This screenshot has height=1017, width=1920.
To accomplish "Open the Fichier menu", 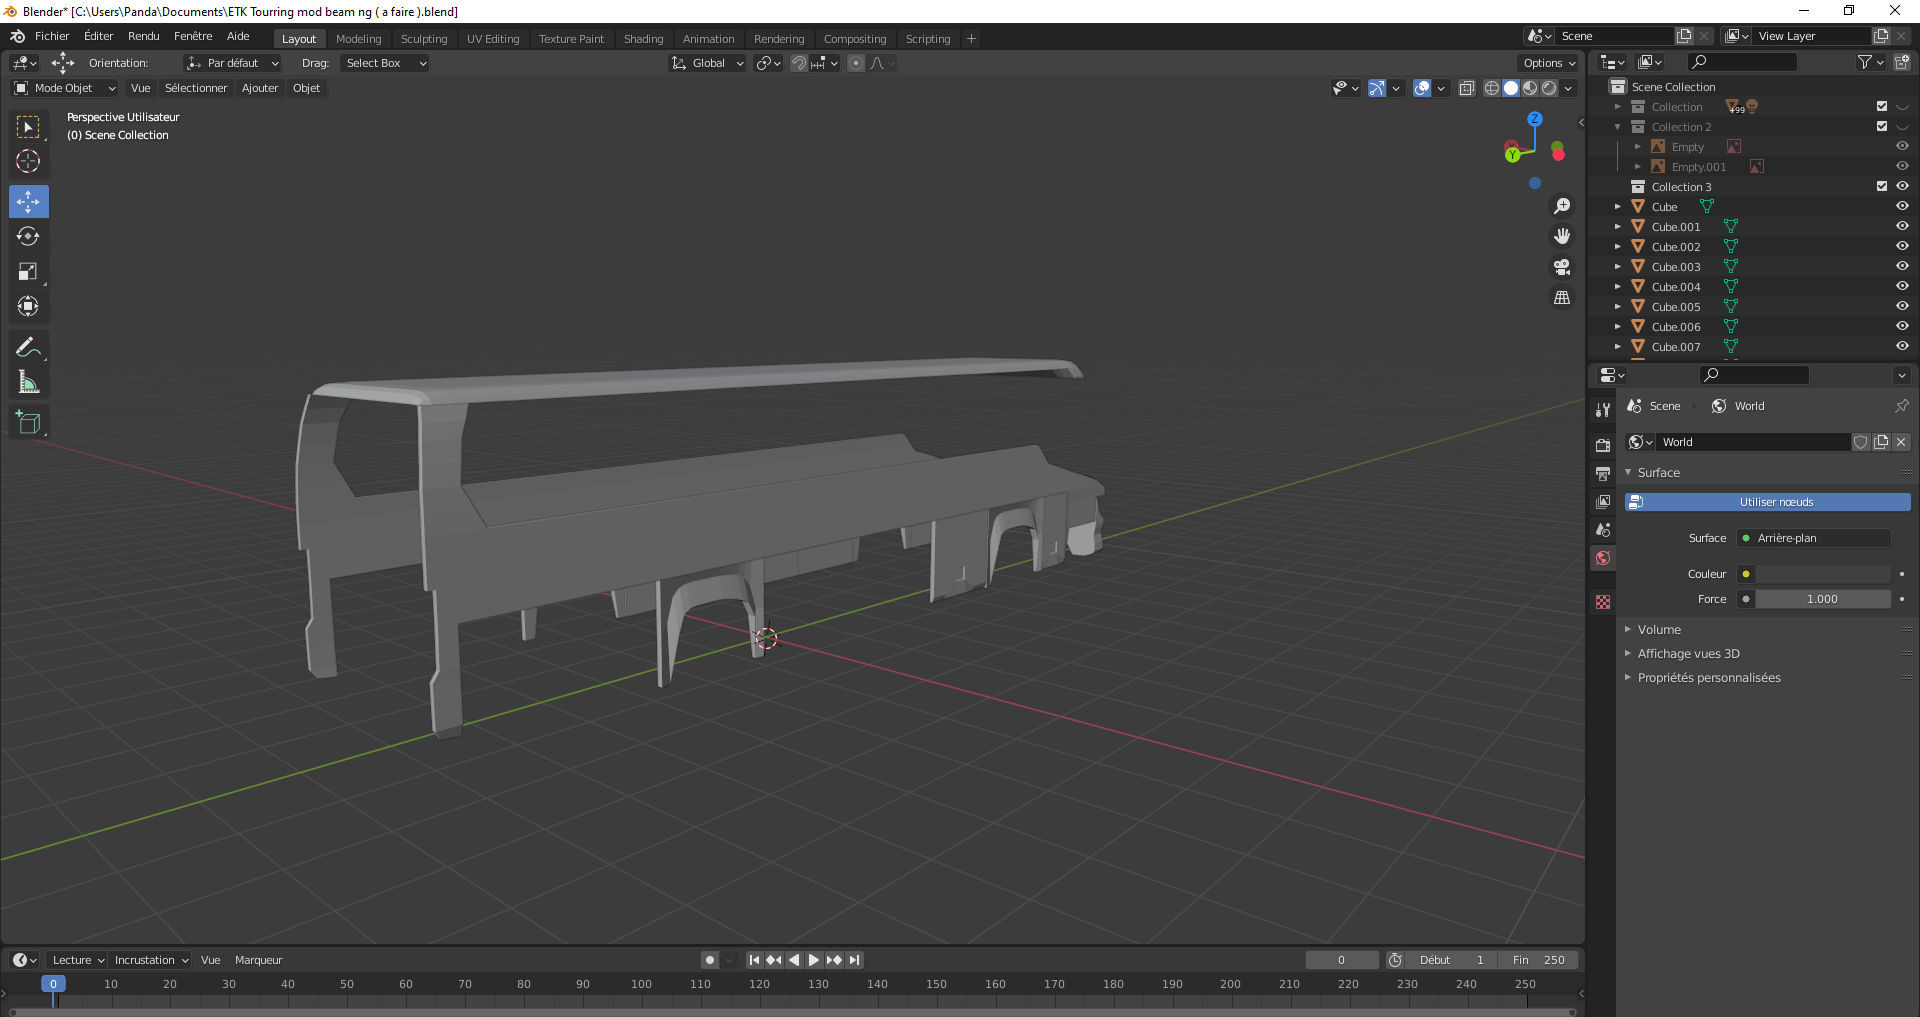I will [52, 36].
